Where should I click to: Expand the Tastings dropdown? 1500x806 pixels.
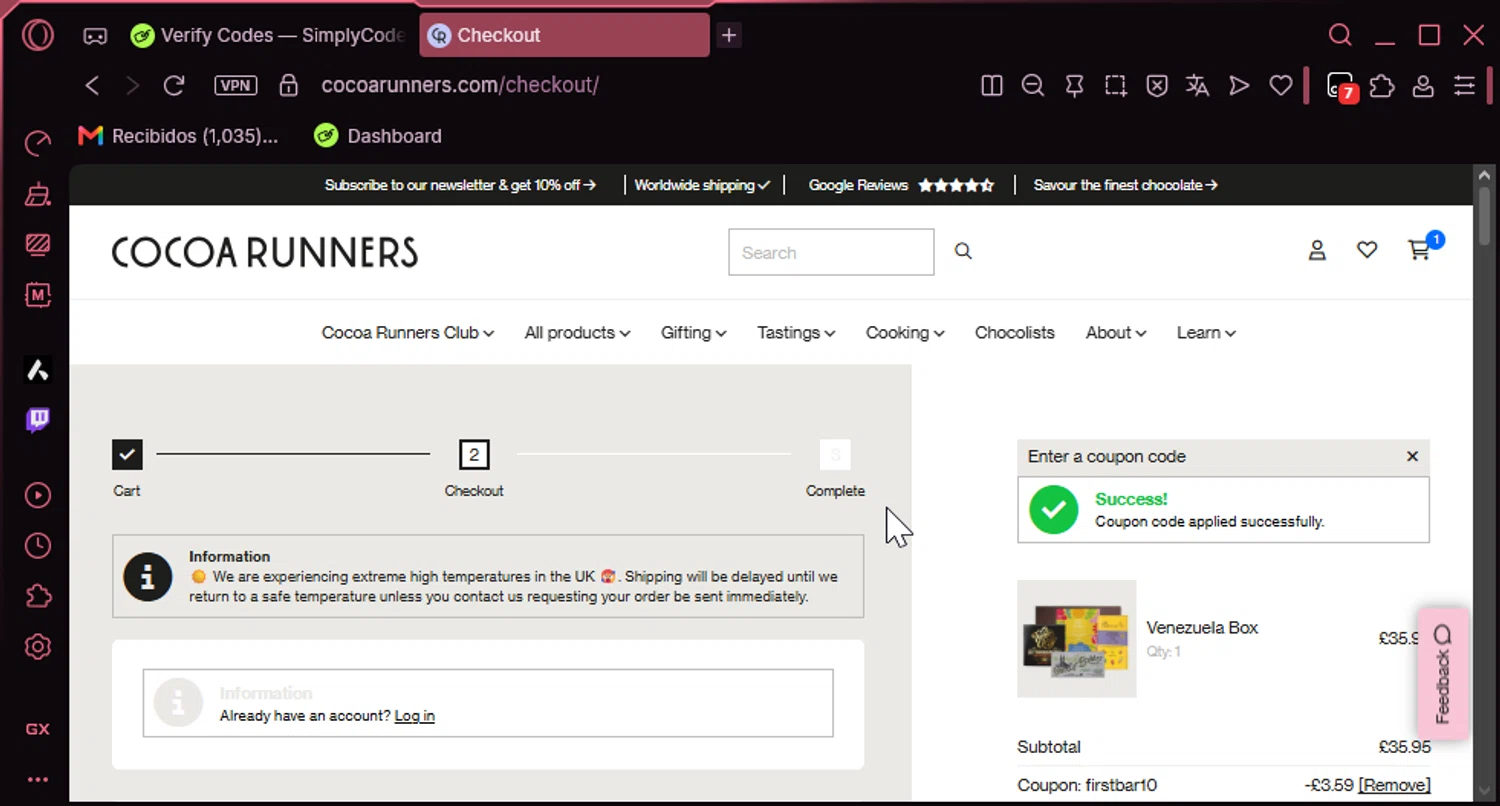[796, 333]
